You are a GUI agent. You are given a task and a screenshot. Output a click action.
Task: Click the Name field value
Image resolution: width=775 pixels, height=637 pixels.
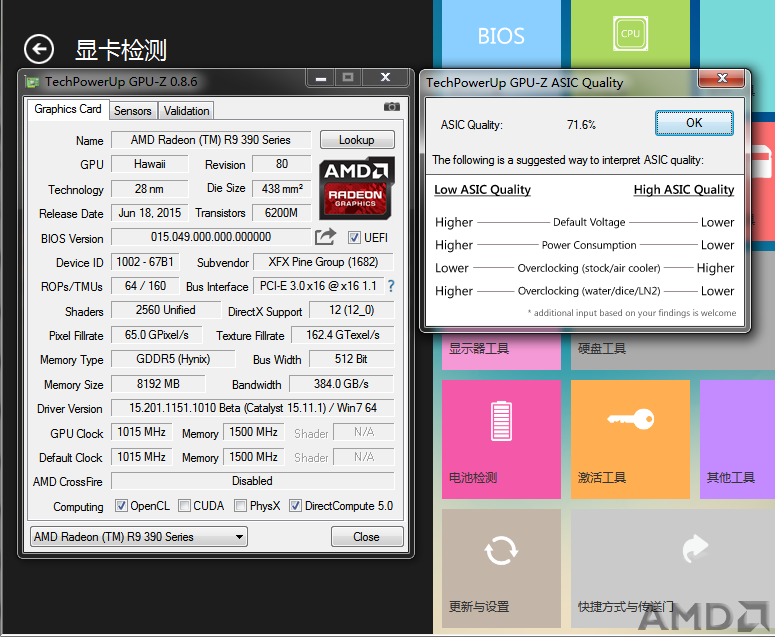[x=211, y=140]
